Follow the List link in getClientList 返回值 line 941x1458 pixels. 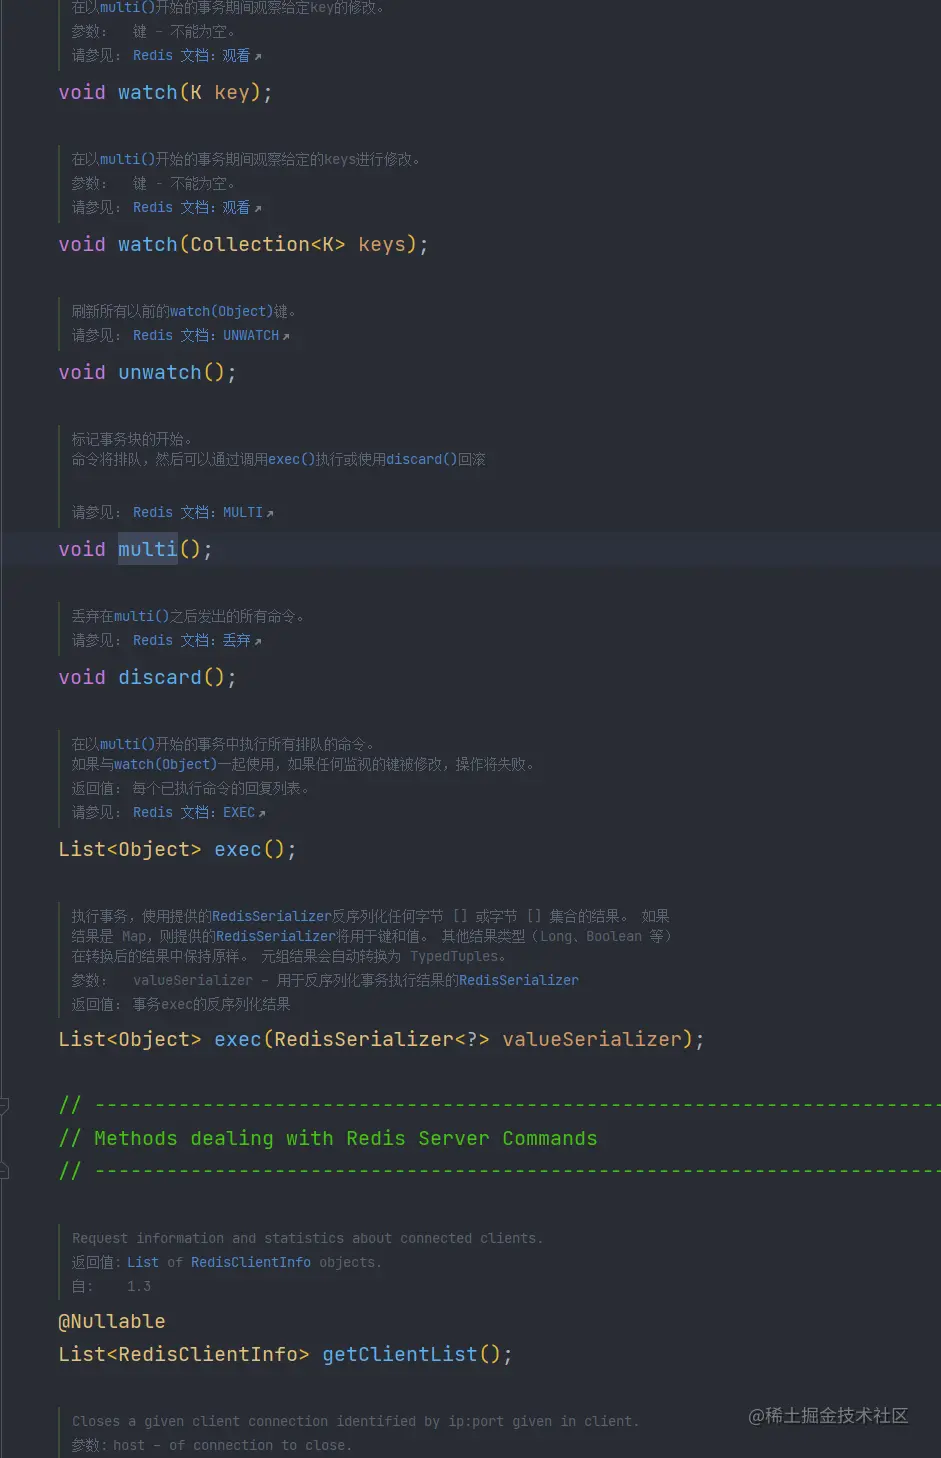(x=143, y=1263)
